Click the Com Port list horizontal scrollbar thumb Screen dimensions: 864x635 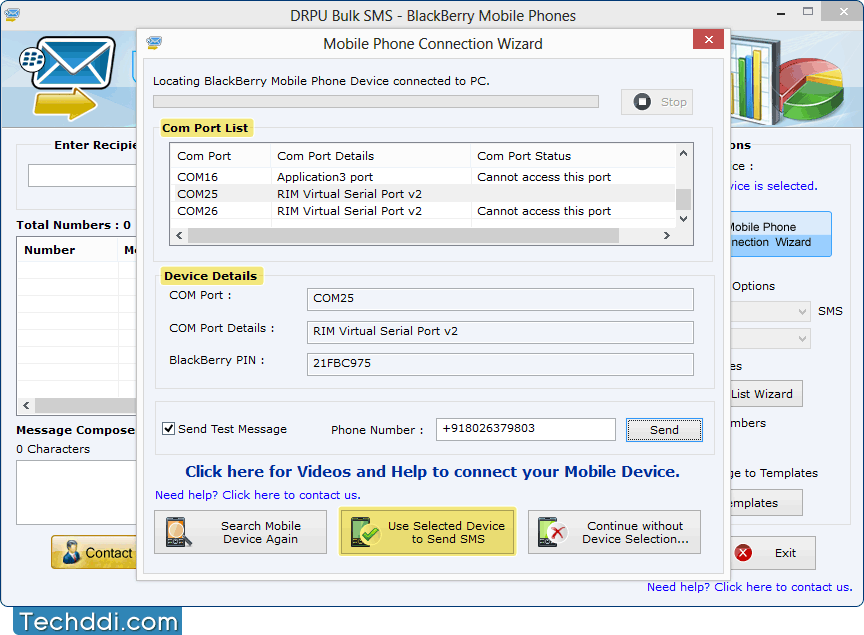click(x=403, y=235)
